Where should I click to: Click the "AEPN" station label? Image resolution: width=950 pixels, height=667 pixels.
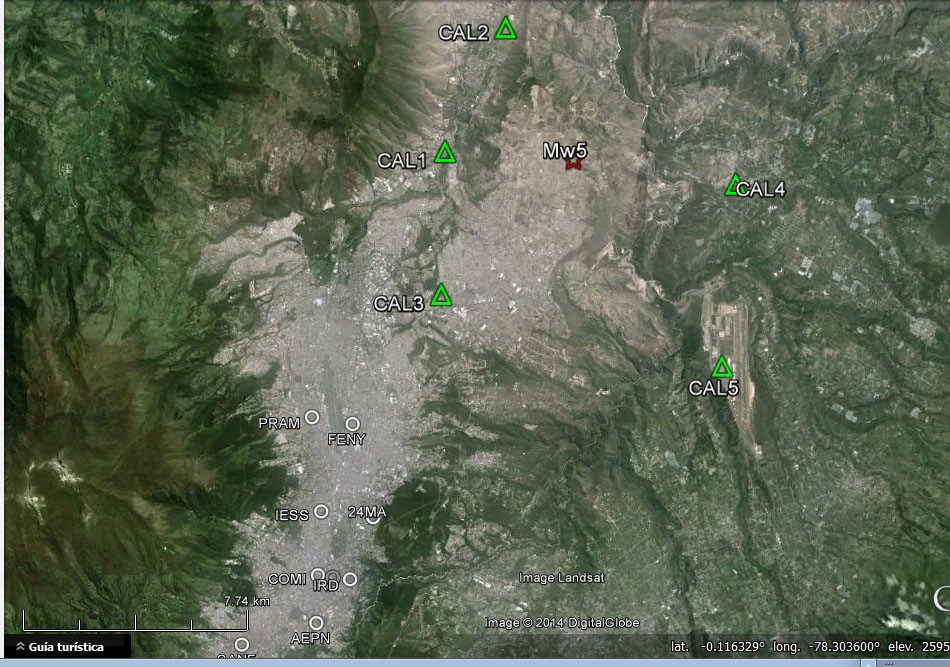(x=310, y=638)
